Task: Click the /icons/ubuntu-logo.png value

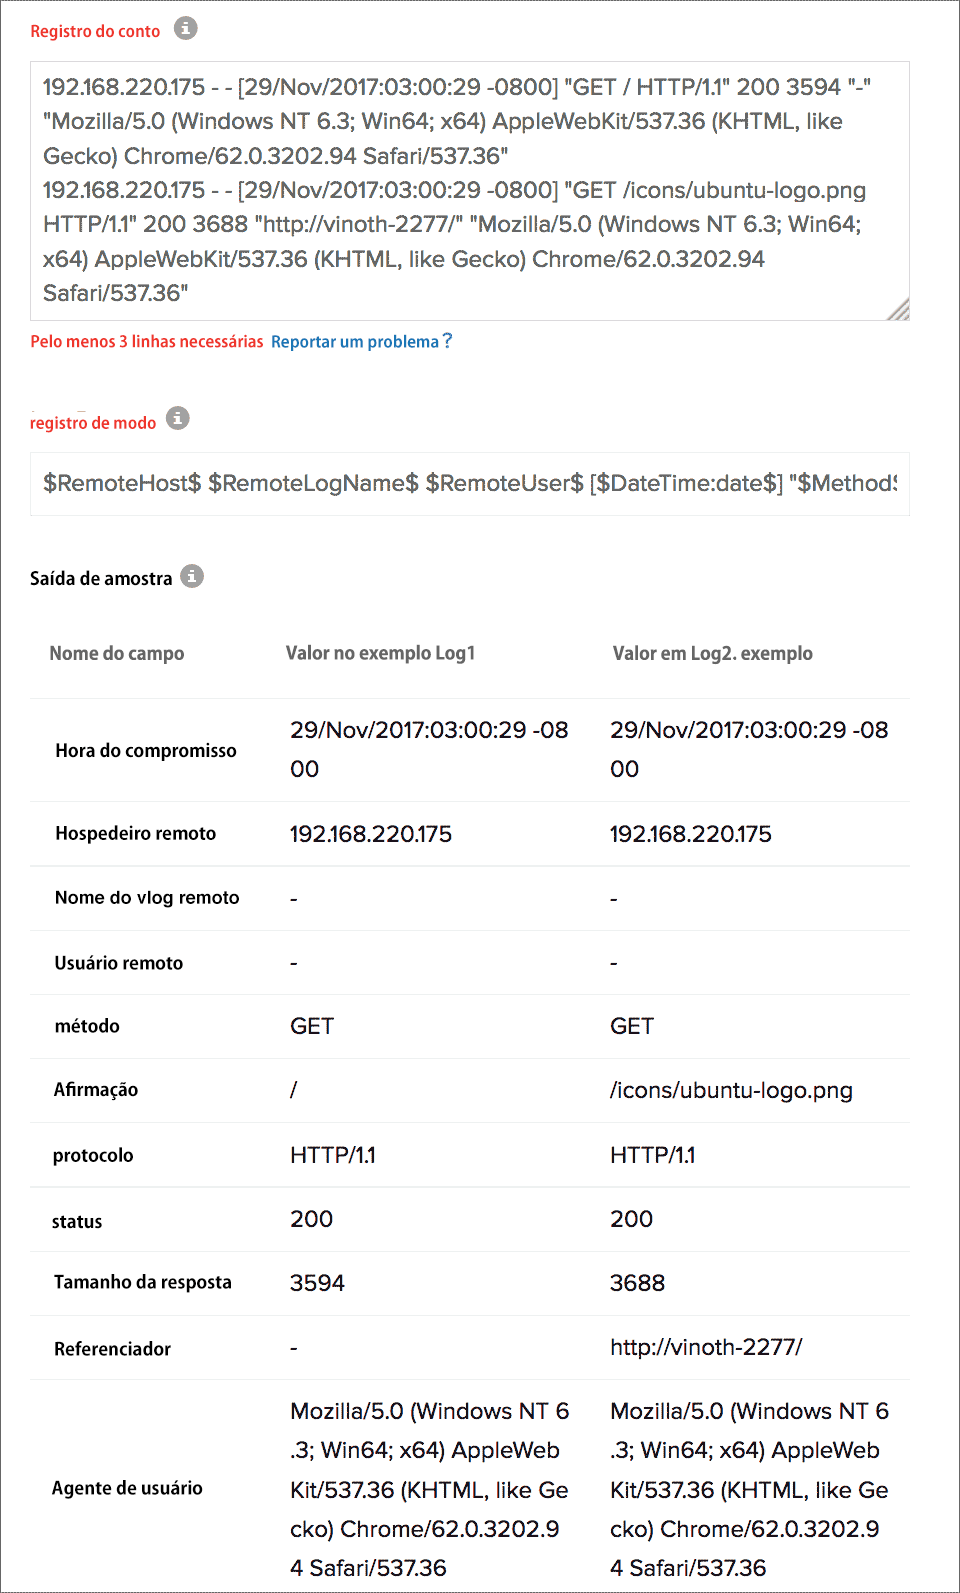Action: tap(731, 1090)
